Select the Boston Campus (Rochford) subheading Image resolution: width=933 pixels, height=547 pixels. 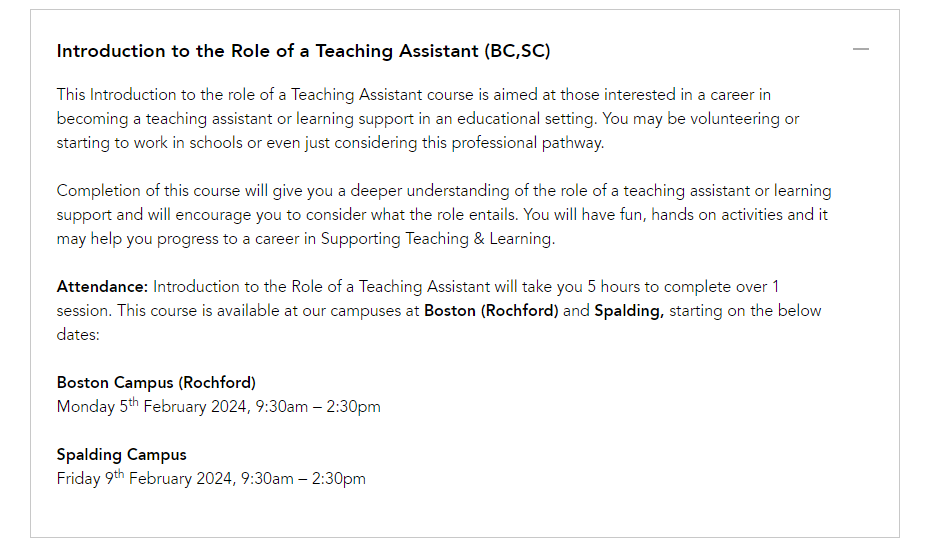point(156,383)
